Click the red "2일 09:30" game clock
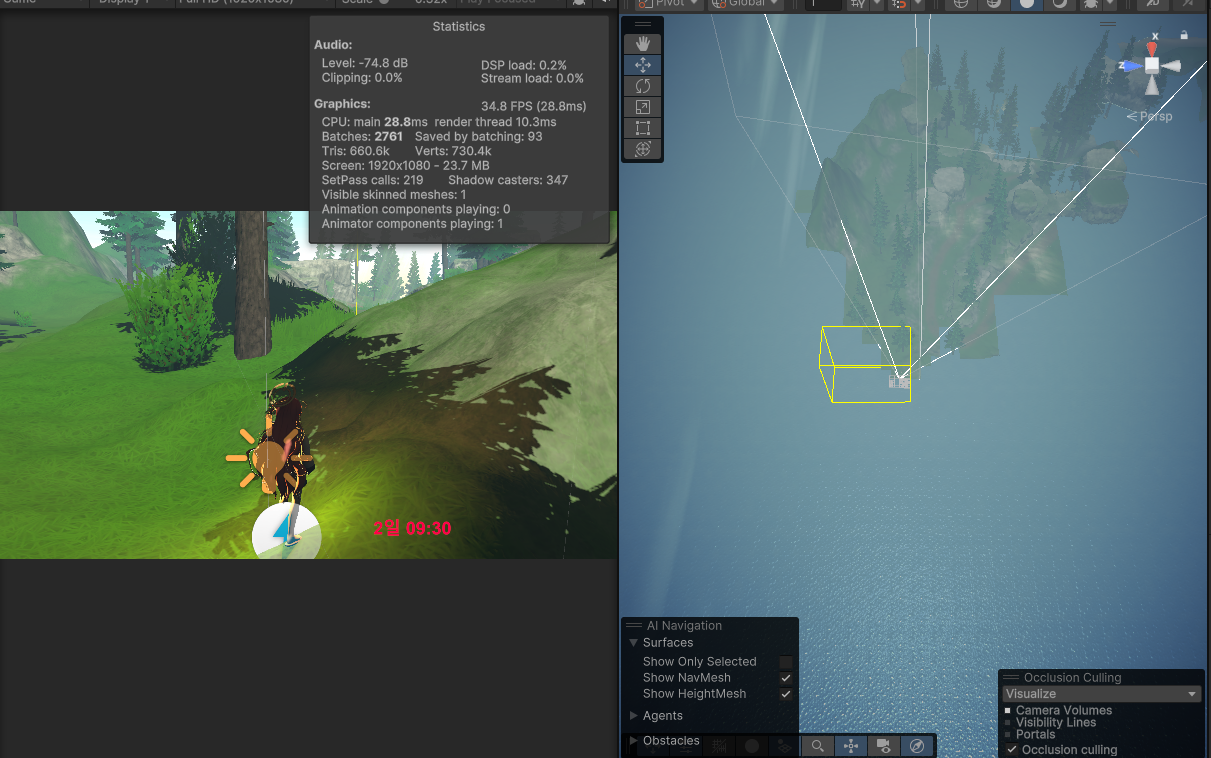Image resolution: width=1211 pixels, height=758 pixels. [412, 528]
